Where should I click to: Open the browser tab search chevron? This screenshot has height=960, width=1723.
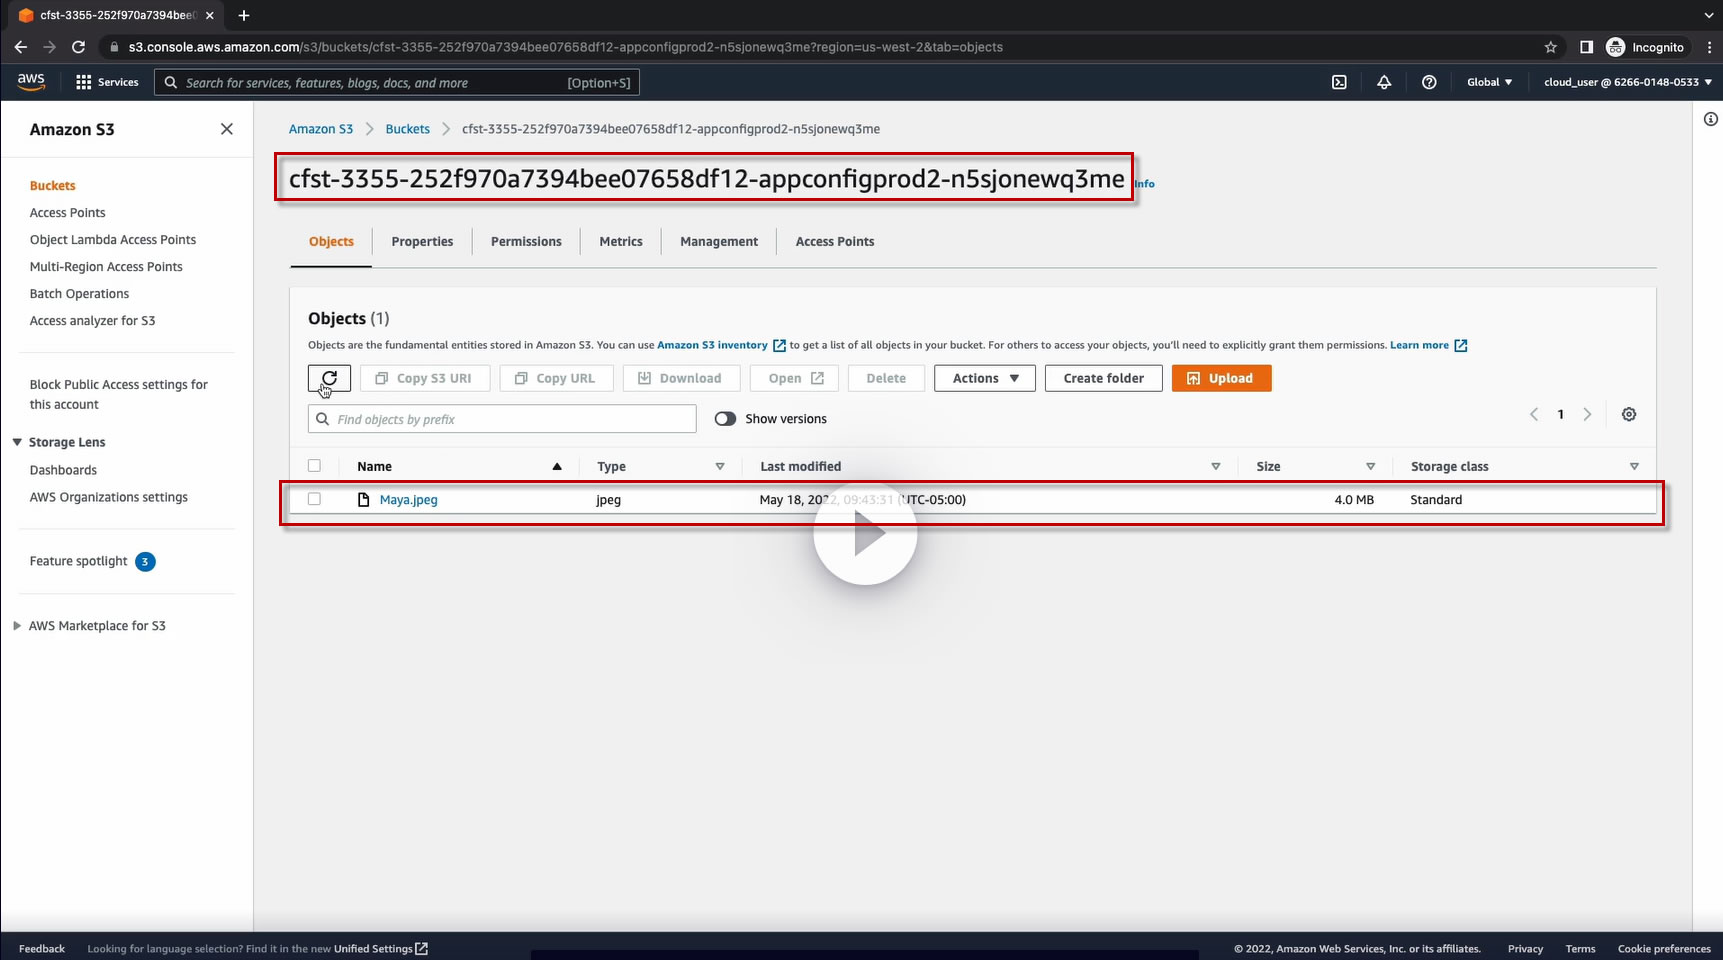(x=1708, y=15)
